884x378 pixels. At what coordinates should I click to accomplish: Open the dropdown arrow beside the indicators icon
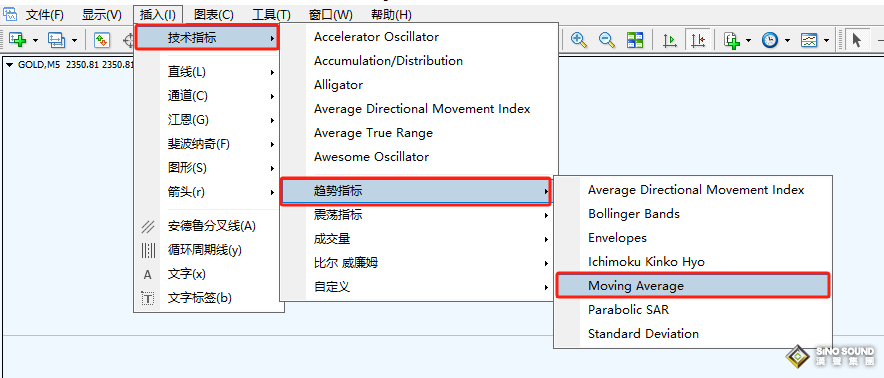click(749, 41)
